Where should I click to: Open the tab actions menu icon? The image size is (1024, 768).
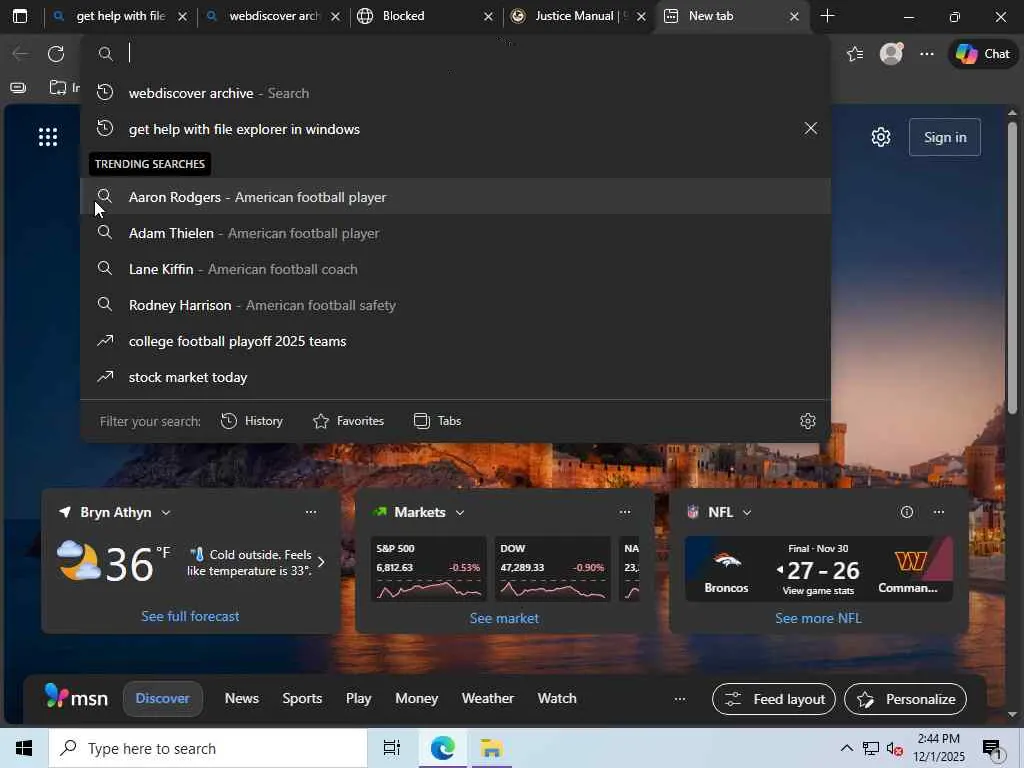point(20,16)
